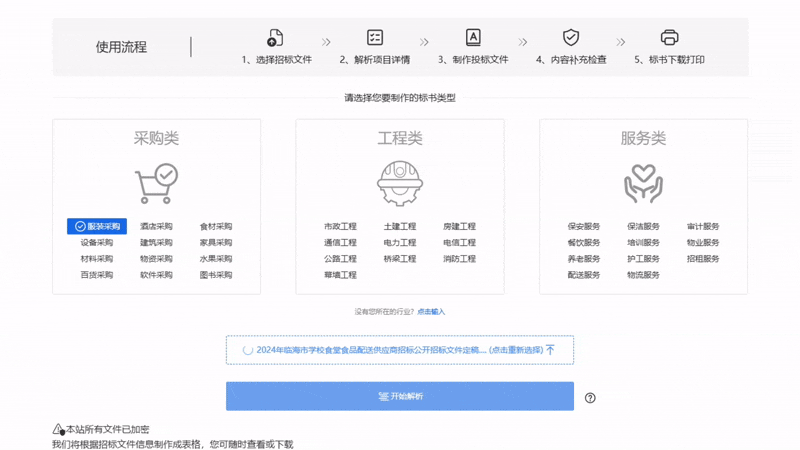Click the heart-in-hands icon under 服务类

pos(643,183)
